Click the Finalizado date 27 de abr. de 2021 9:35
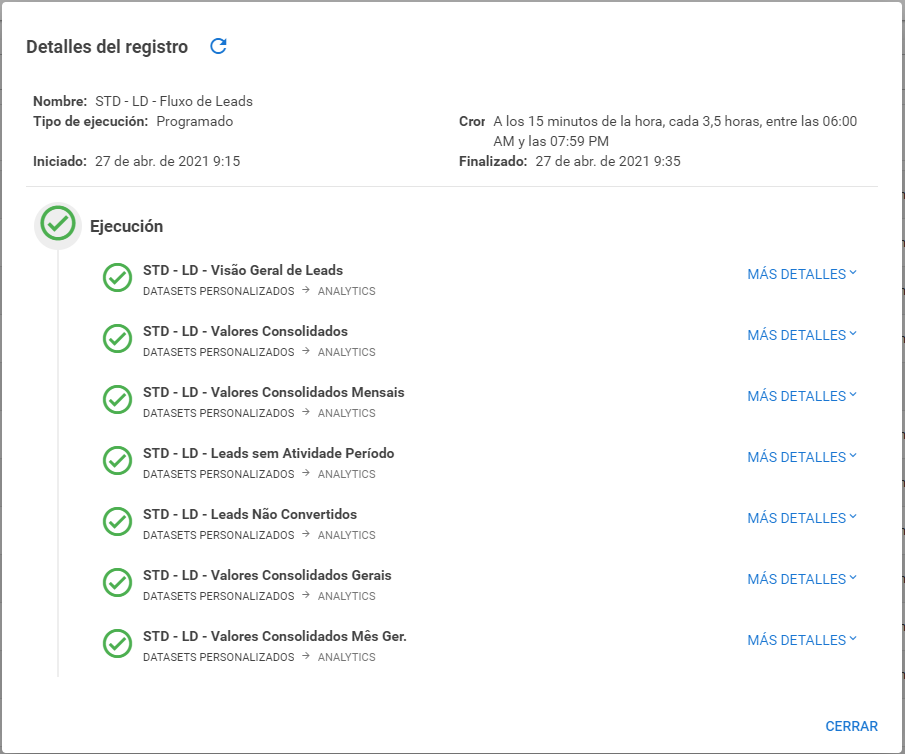The width and height of the screenshot is (905, 754). point(608,161)
